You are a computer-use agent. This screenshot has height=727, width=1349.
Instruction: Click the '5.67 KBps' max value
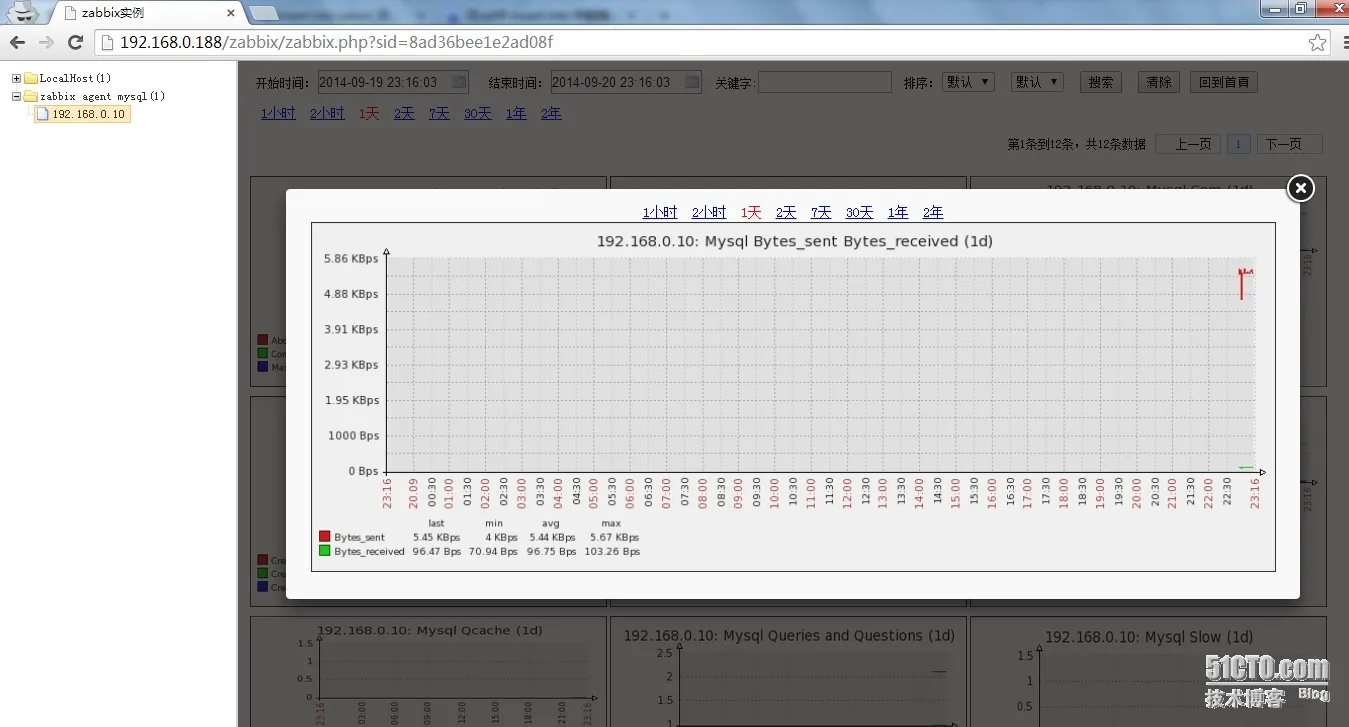coord(614,537)
